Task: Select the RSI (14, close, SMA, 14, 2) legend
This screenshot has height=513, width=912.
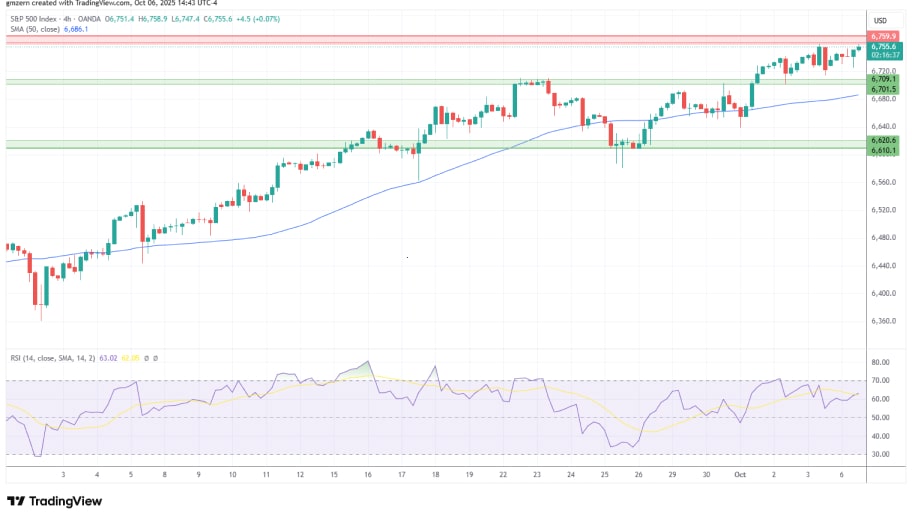Action: (50, 357)
